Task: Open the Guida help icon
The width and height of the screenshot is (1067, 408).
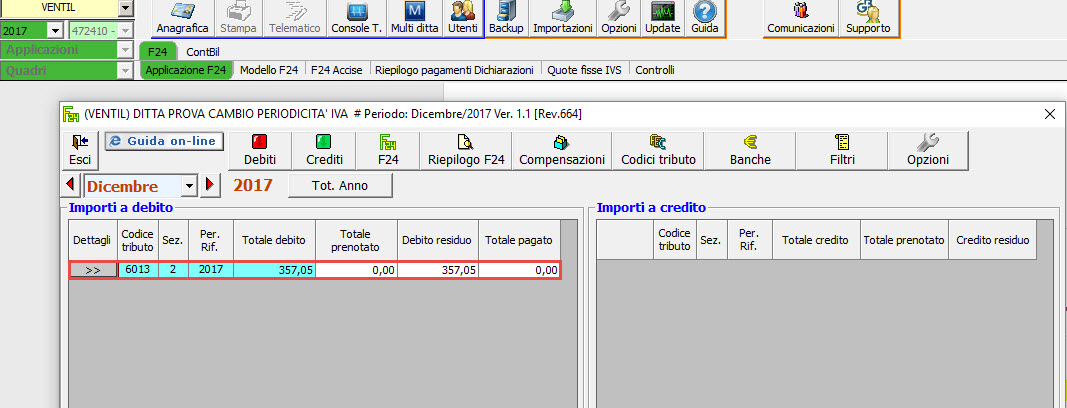Action: [704, 18]
